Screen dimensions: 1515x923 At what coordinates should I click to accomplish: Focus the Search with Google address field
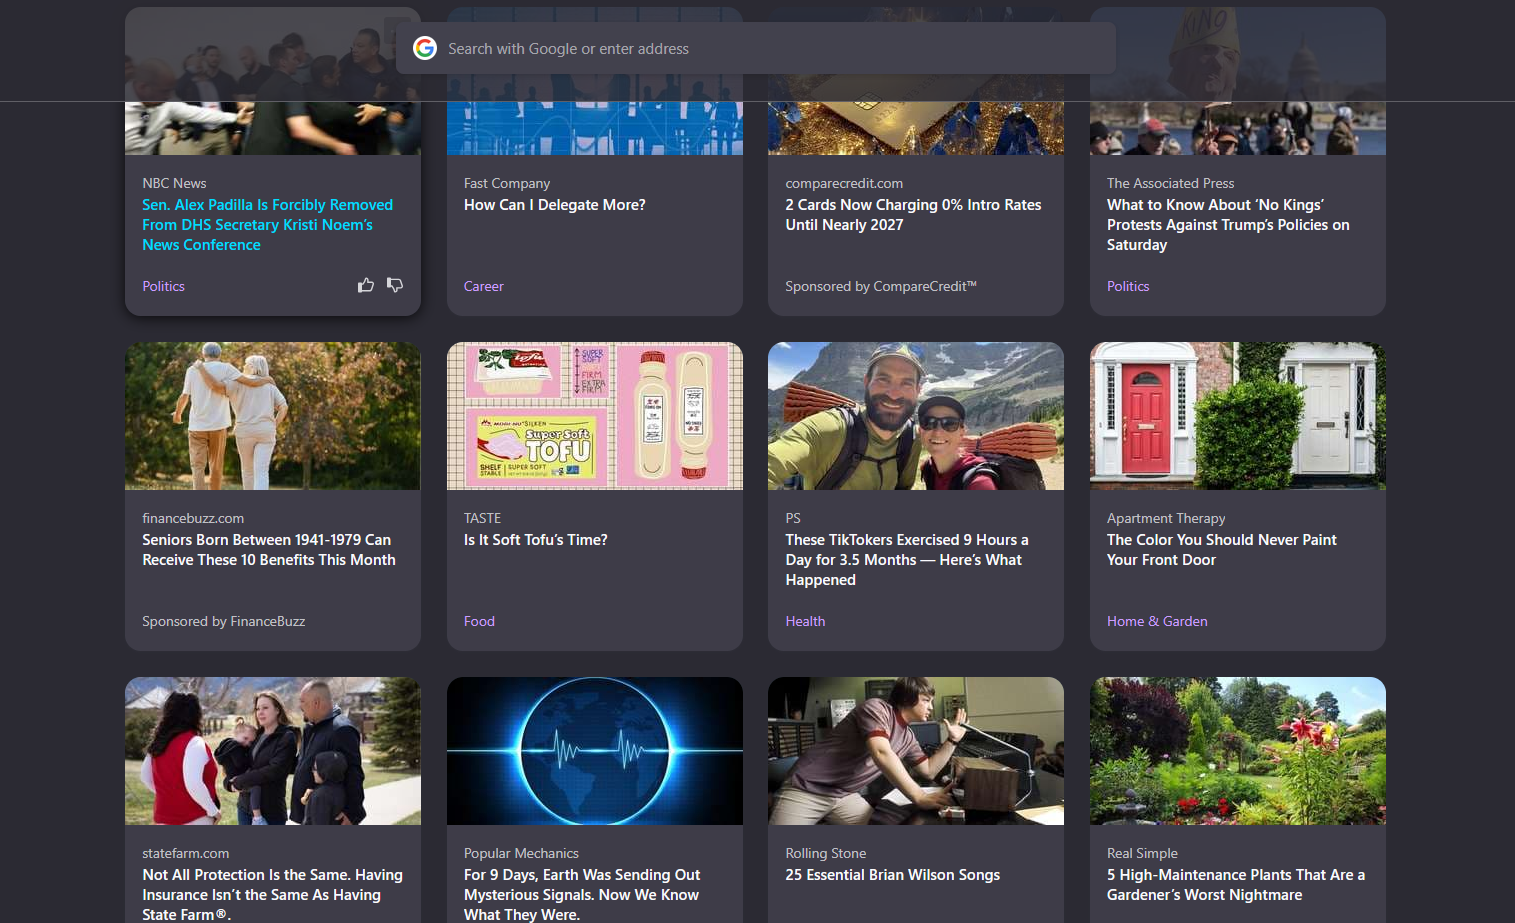pyautogui.click(x=755, y=48)
